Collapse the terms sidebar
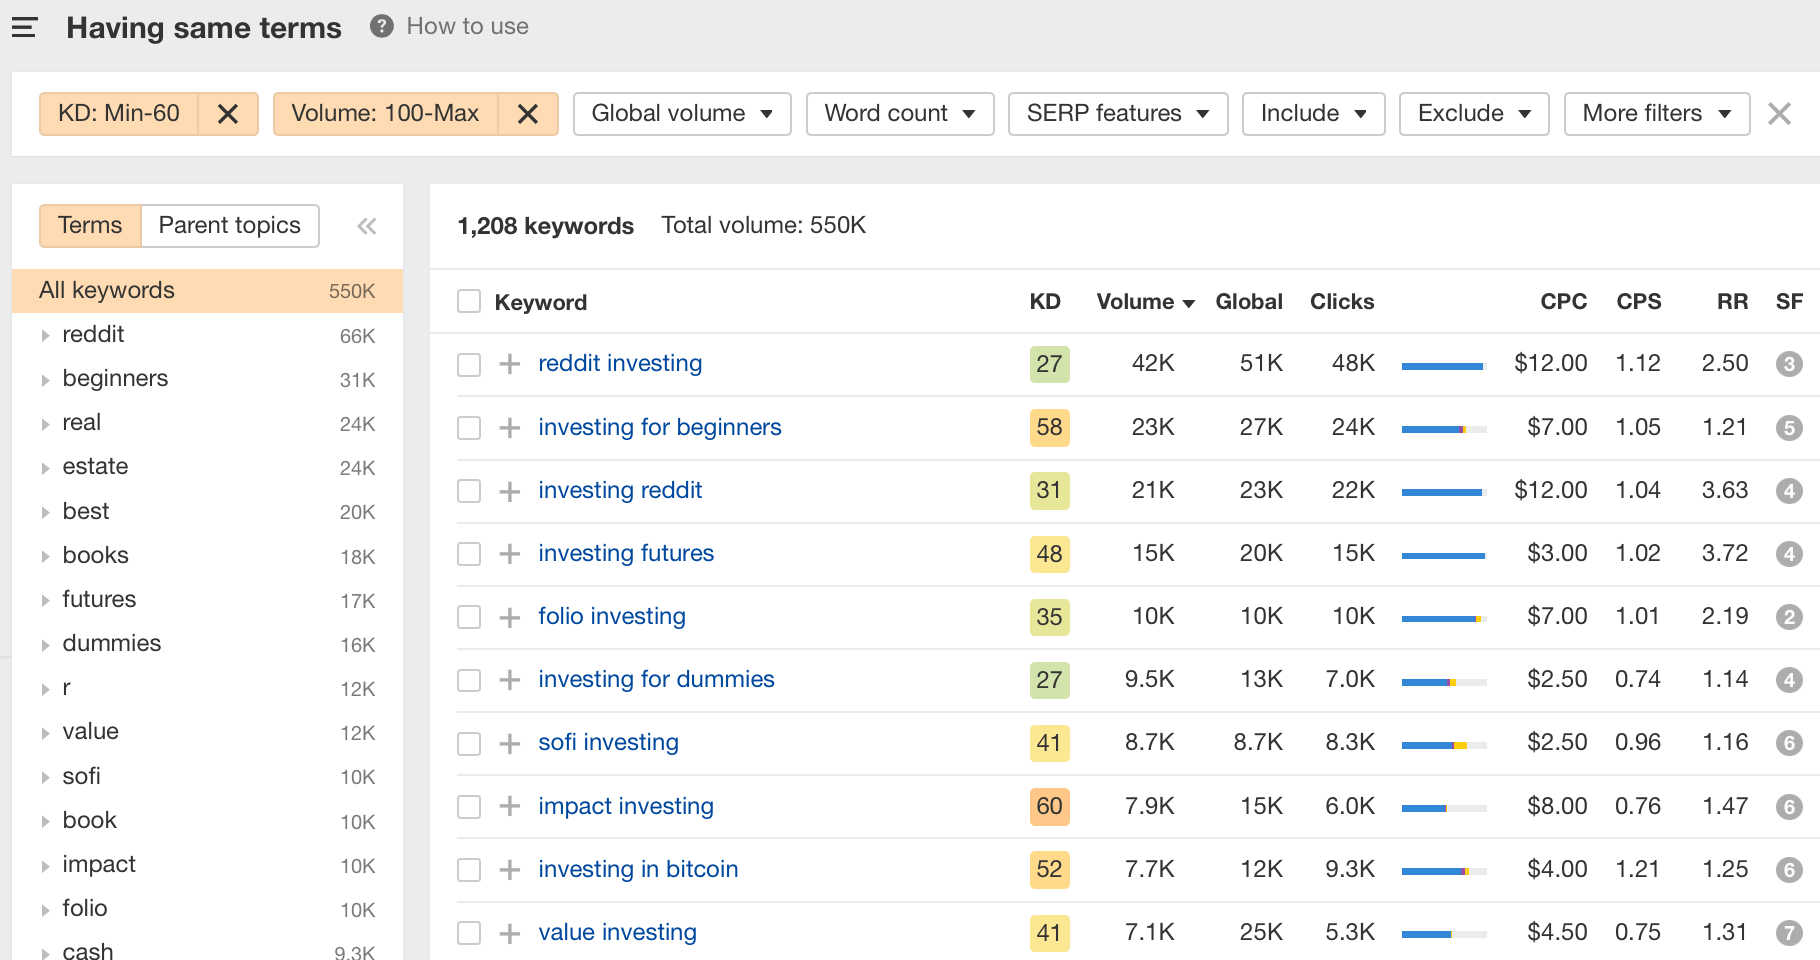Viewport: 1820px width, 960px height. pos(366,226)
